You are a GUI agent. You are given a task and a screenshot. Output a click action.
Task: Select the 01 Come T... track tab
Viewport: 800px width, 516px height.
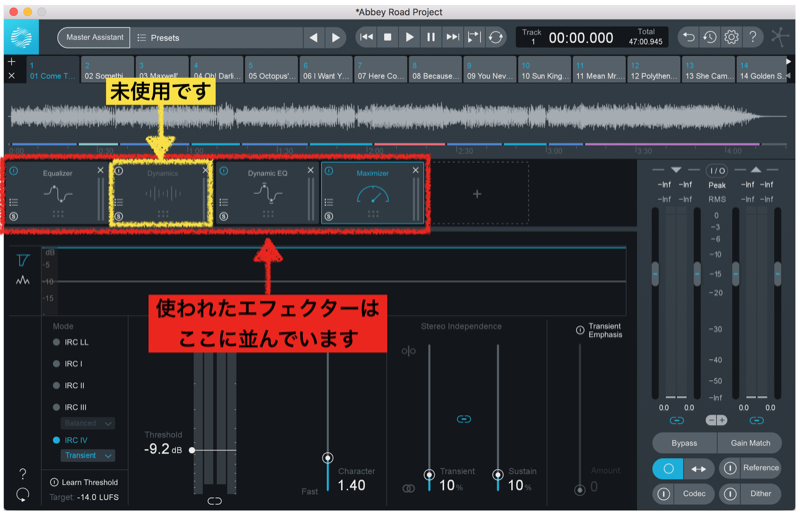[x=53, y=70]
